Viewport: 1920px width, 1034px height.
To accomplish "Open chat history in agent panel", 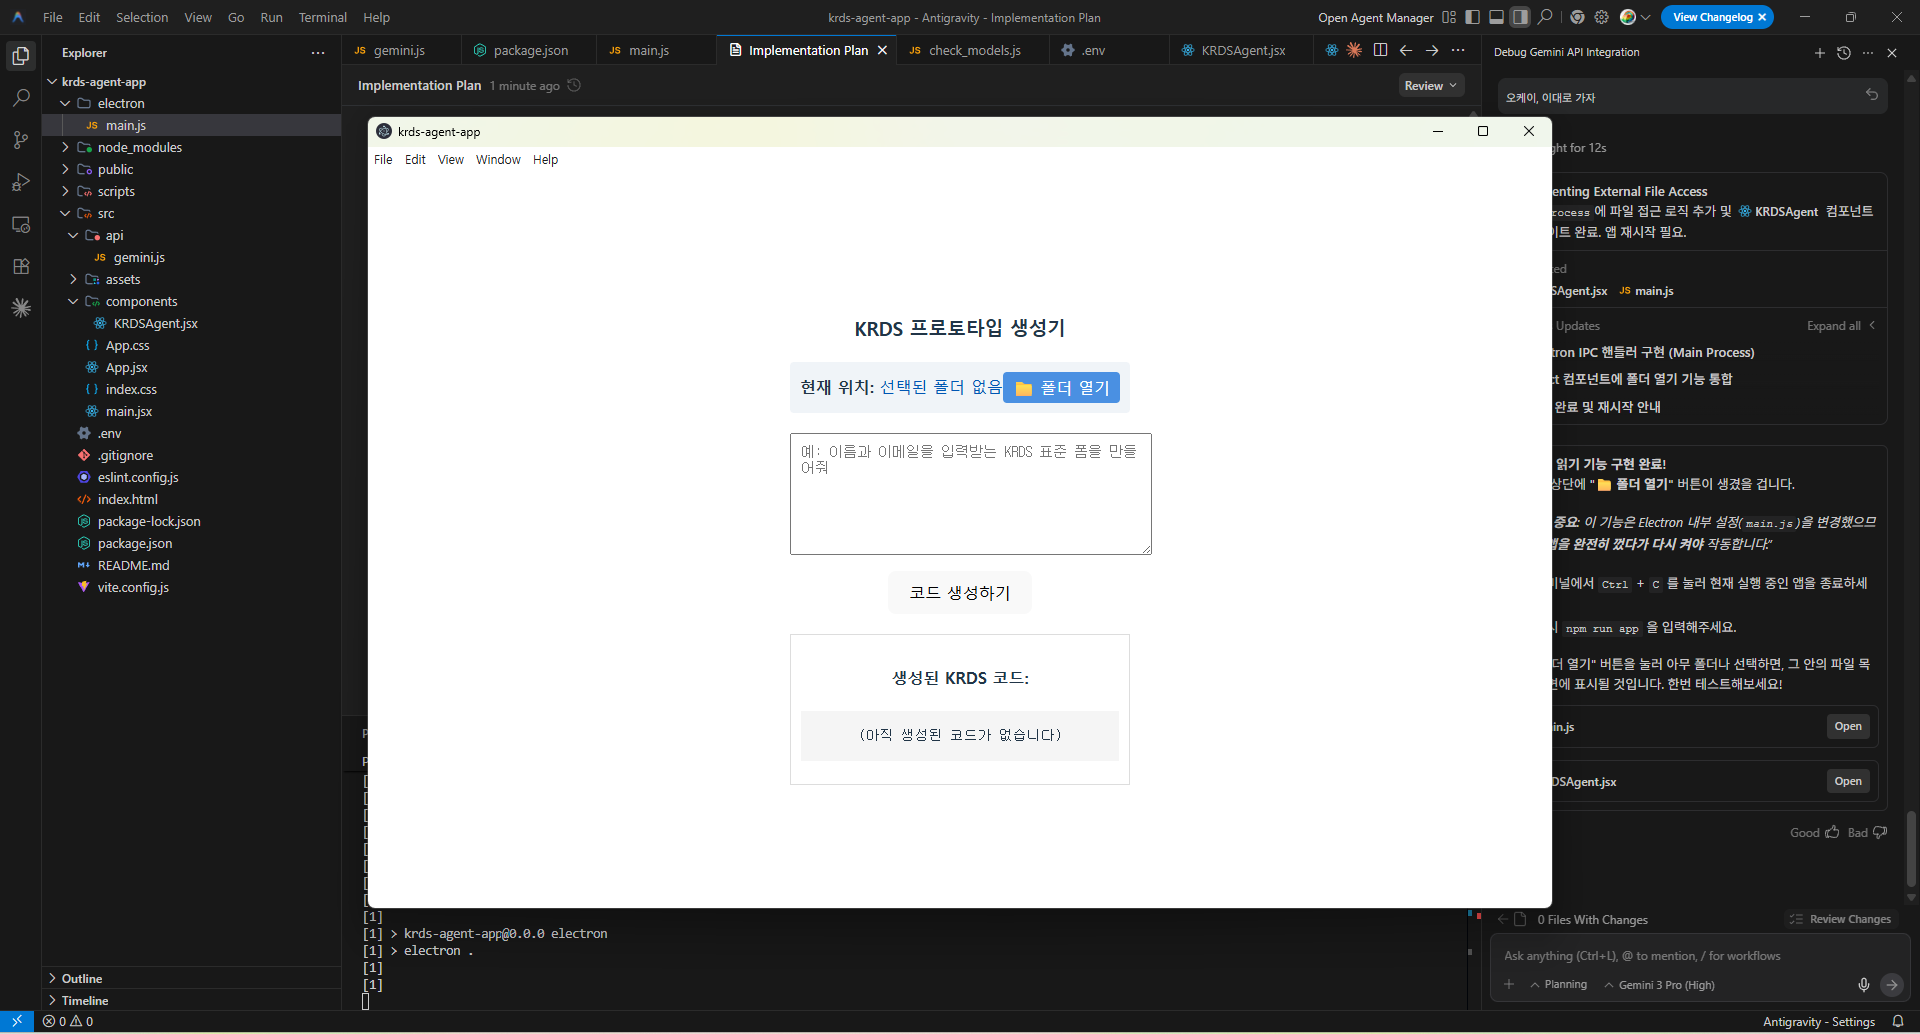I will [1843, 53].
